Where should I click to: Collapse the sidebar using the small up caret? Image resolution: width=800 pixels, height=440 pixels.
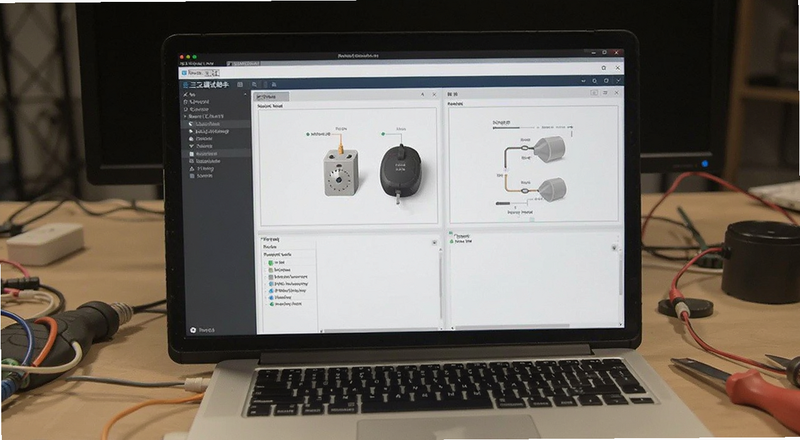click(x=245, y=94)
